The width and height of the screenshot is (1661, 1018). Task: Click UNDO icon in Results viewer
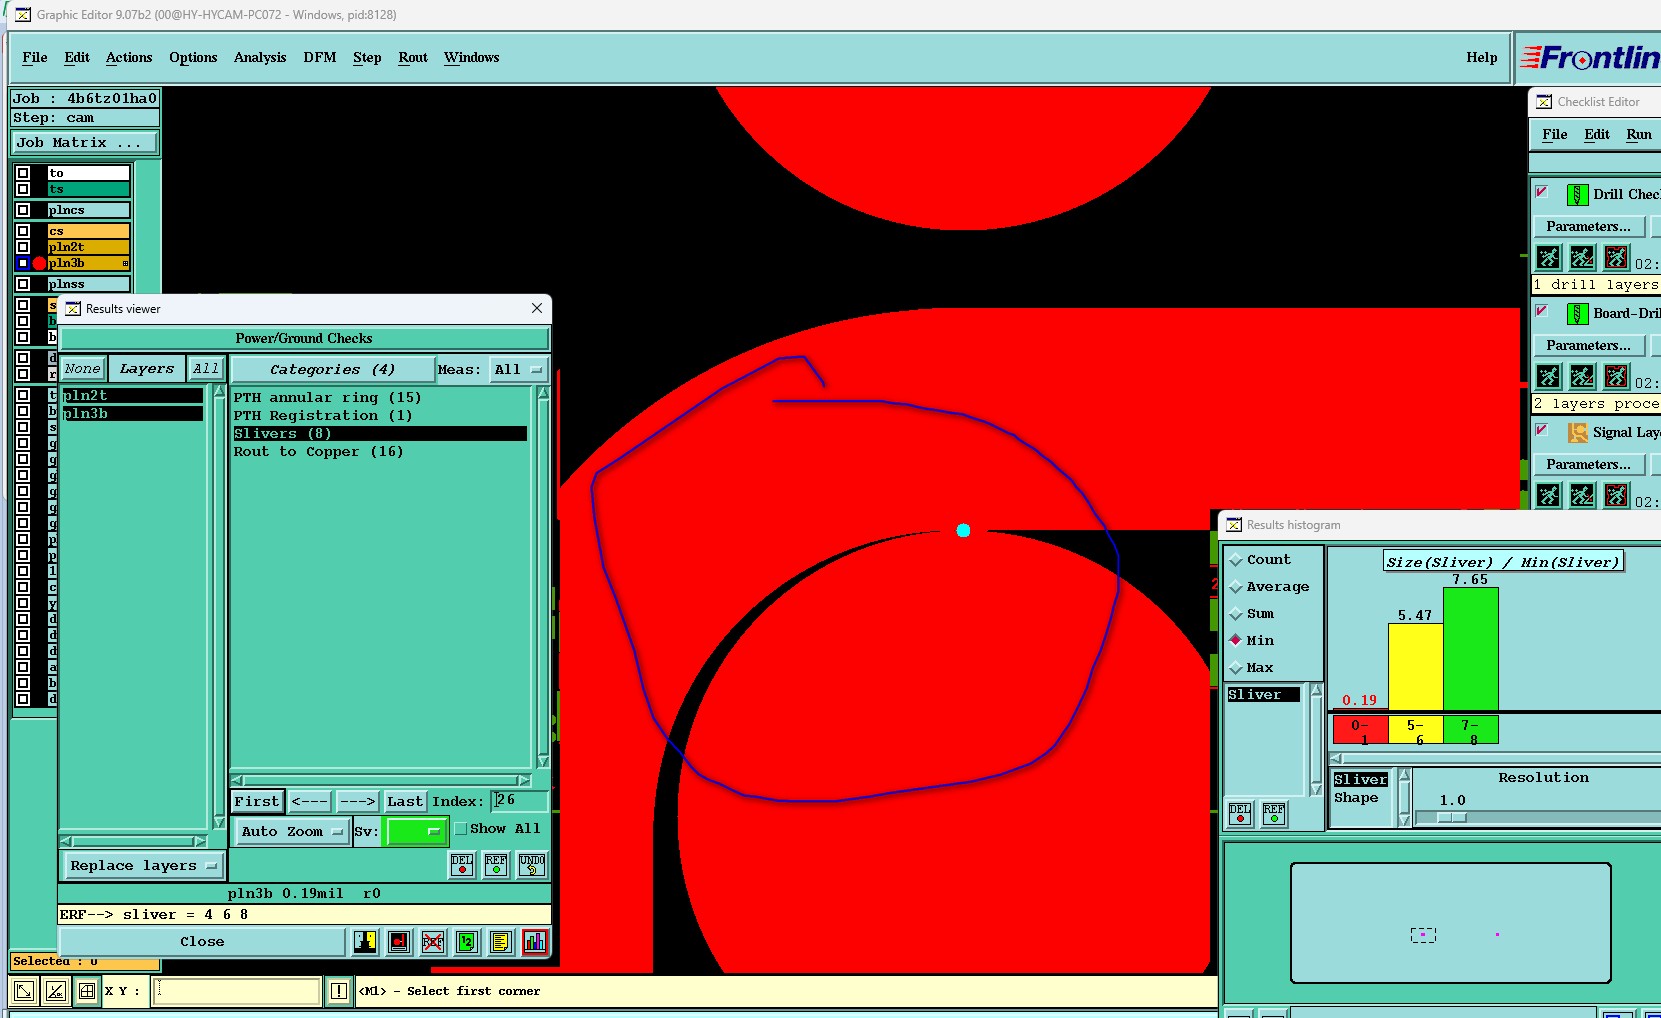(x=532, y=865)
